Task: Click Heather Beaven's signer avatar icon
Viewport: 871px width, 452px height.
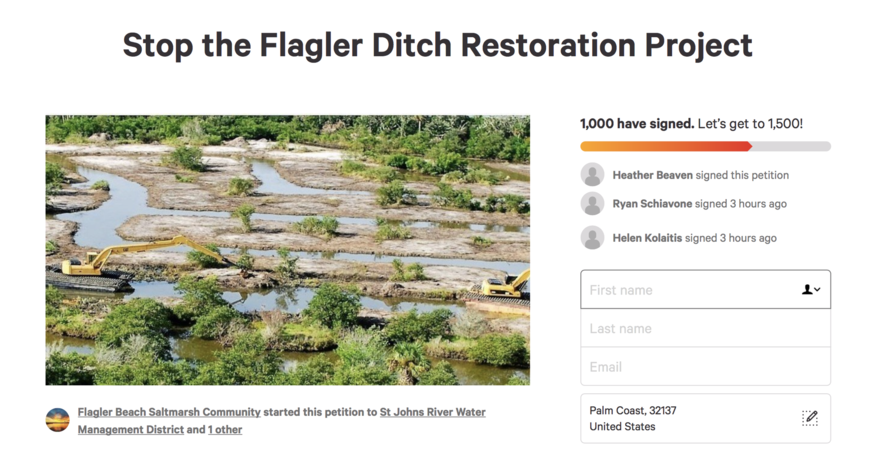Action: point(592,175)
